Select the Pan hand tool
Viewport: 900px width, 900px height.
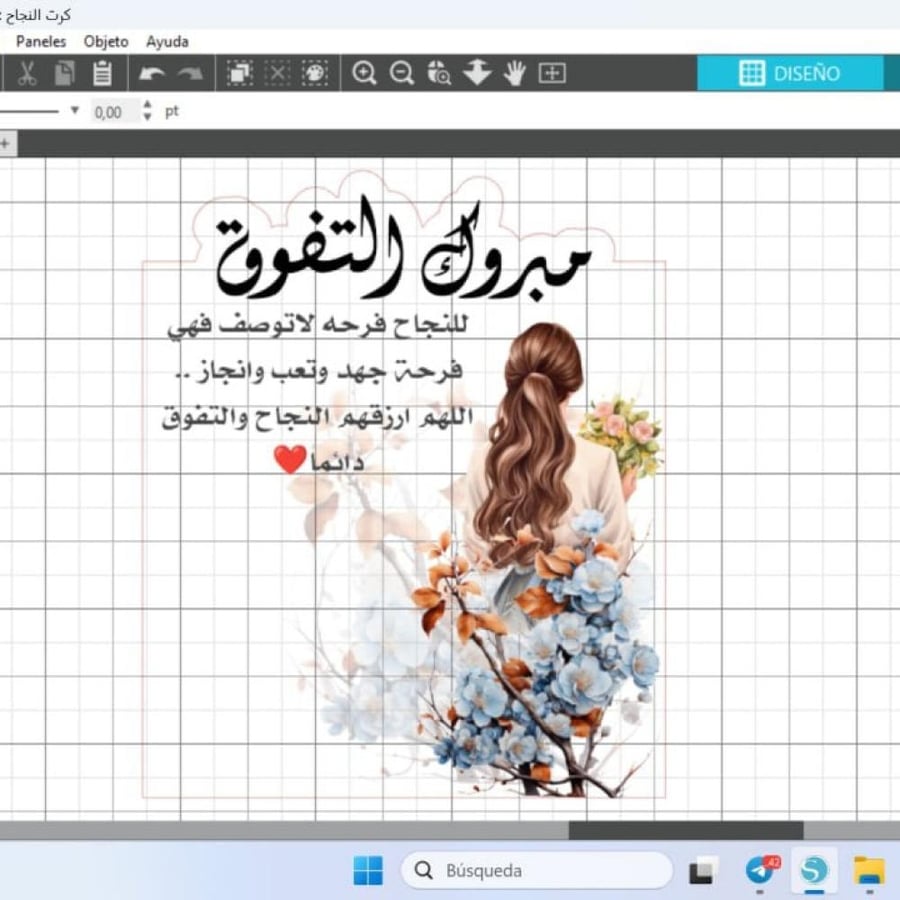(x=515, y=73)
